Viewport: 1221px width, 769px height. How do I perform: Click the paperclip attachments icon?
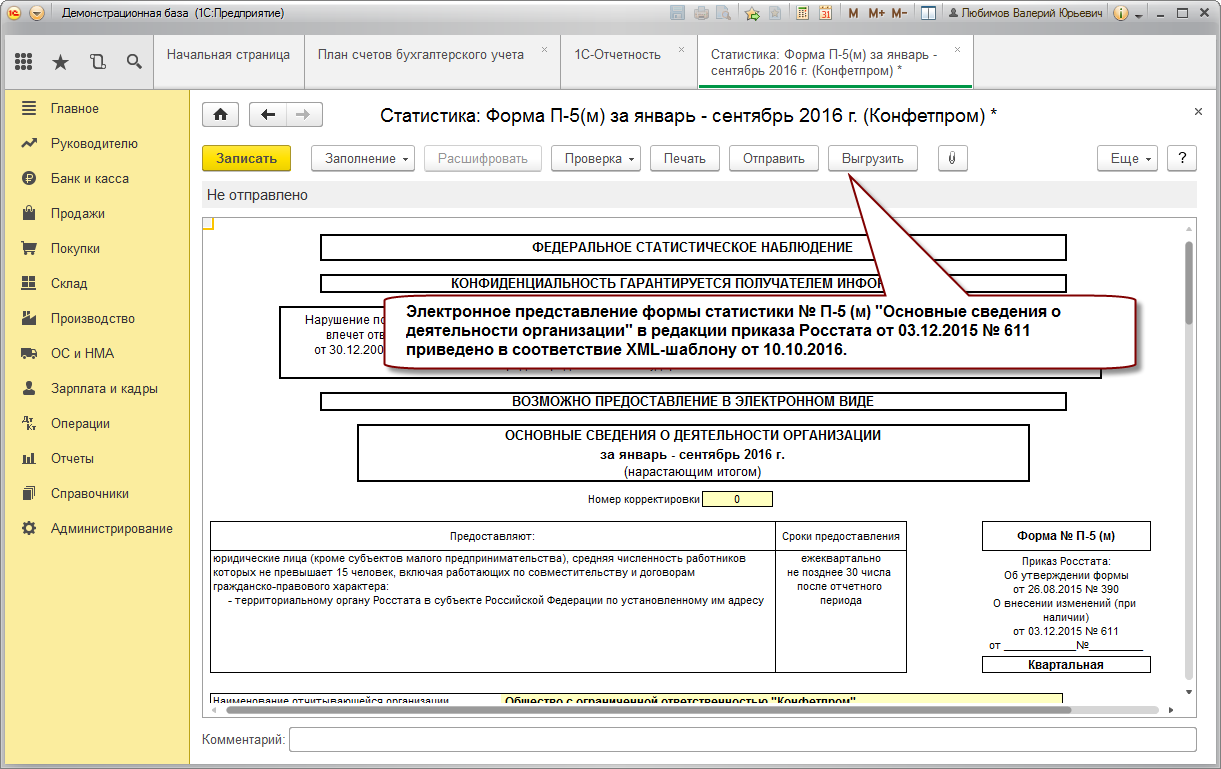coord(951,158)
